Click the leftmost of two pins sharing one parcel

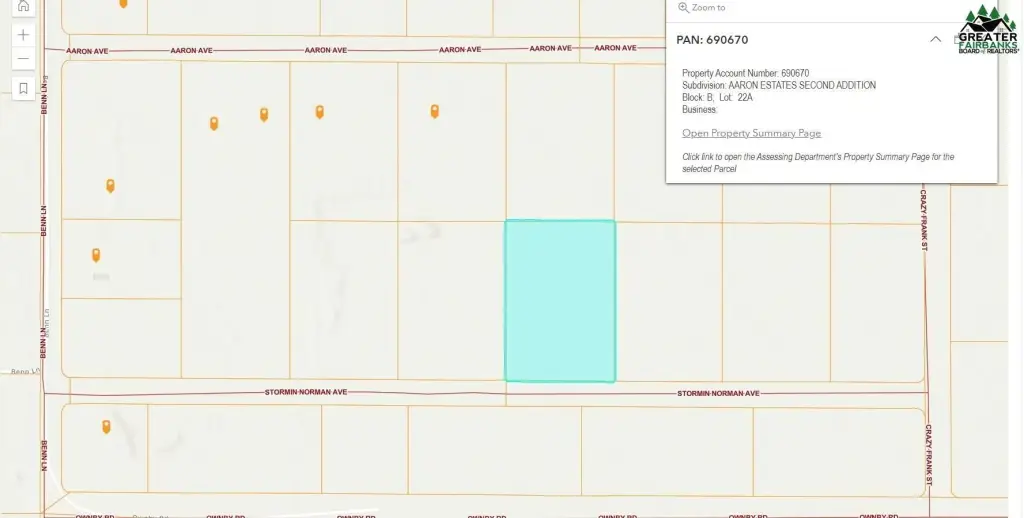tap(214, 123)
